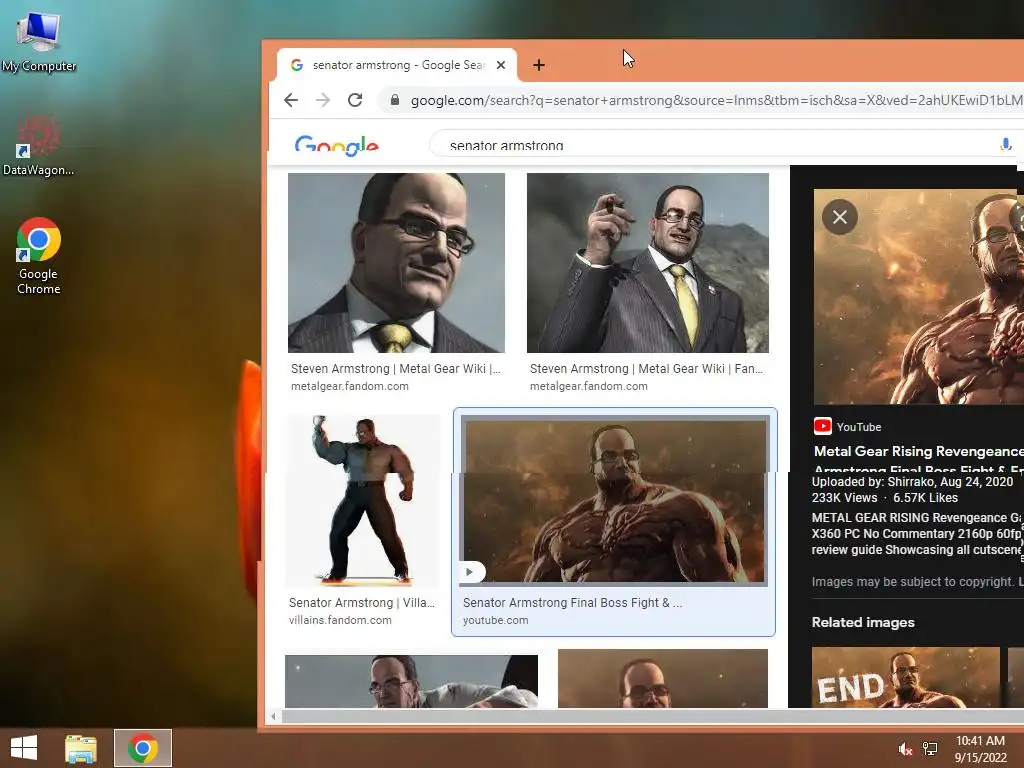This screenshot has width=1024, height=768.
Task: View the site lock security info
Action: click(x=394, y=100)
